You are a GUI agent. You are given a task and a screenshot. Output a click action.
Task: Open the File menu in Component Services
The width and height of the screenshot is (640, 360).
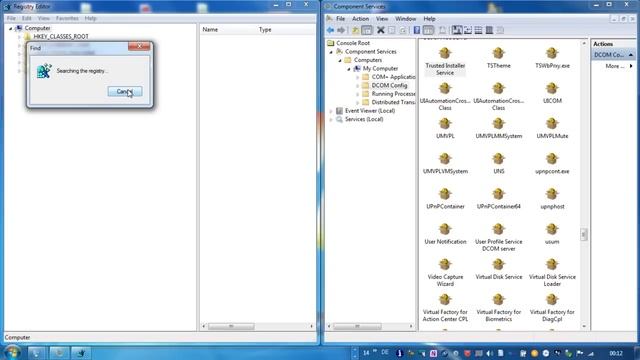point(340,19)
